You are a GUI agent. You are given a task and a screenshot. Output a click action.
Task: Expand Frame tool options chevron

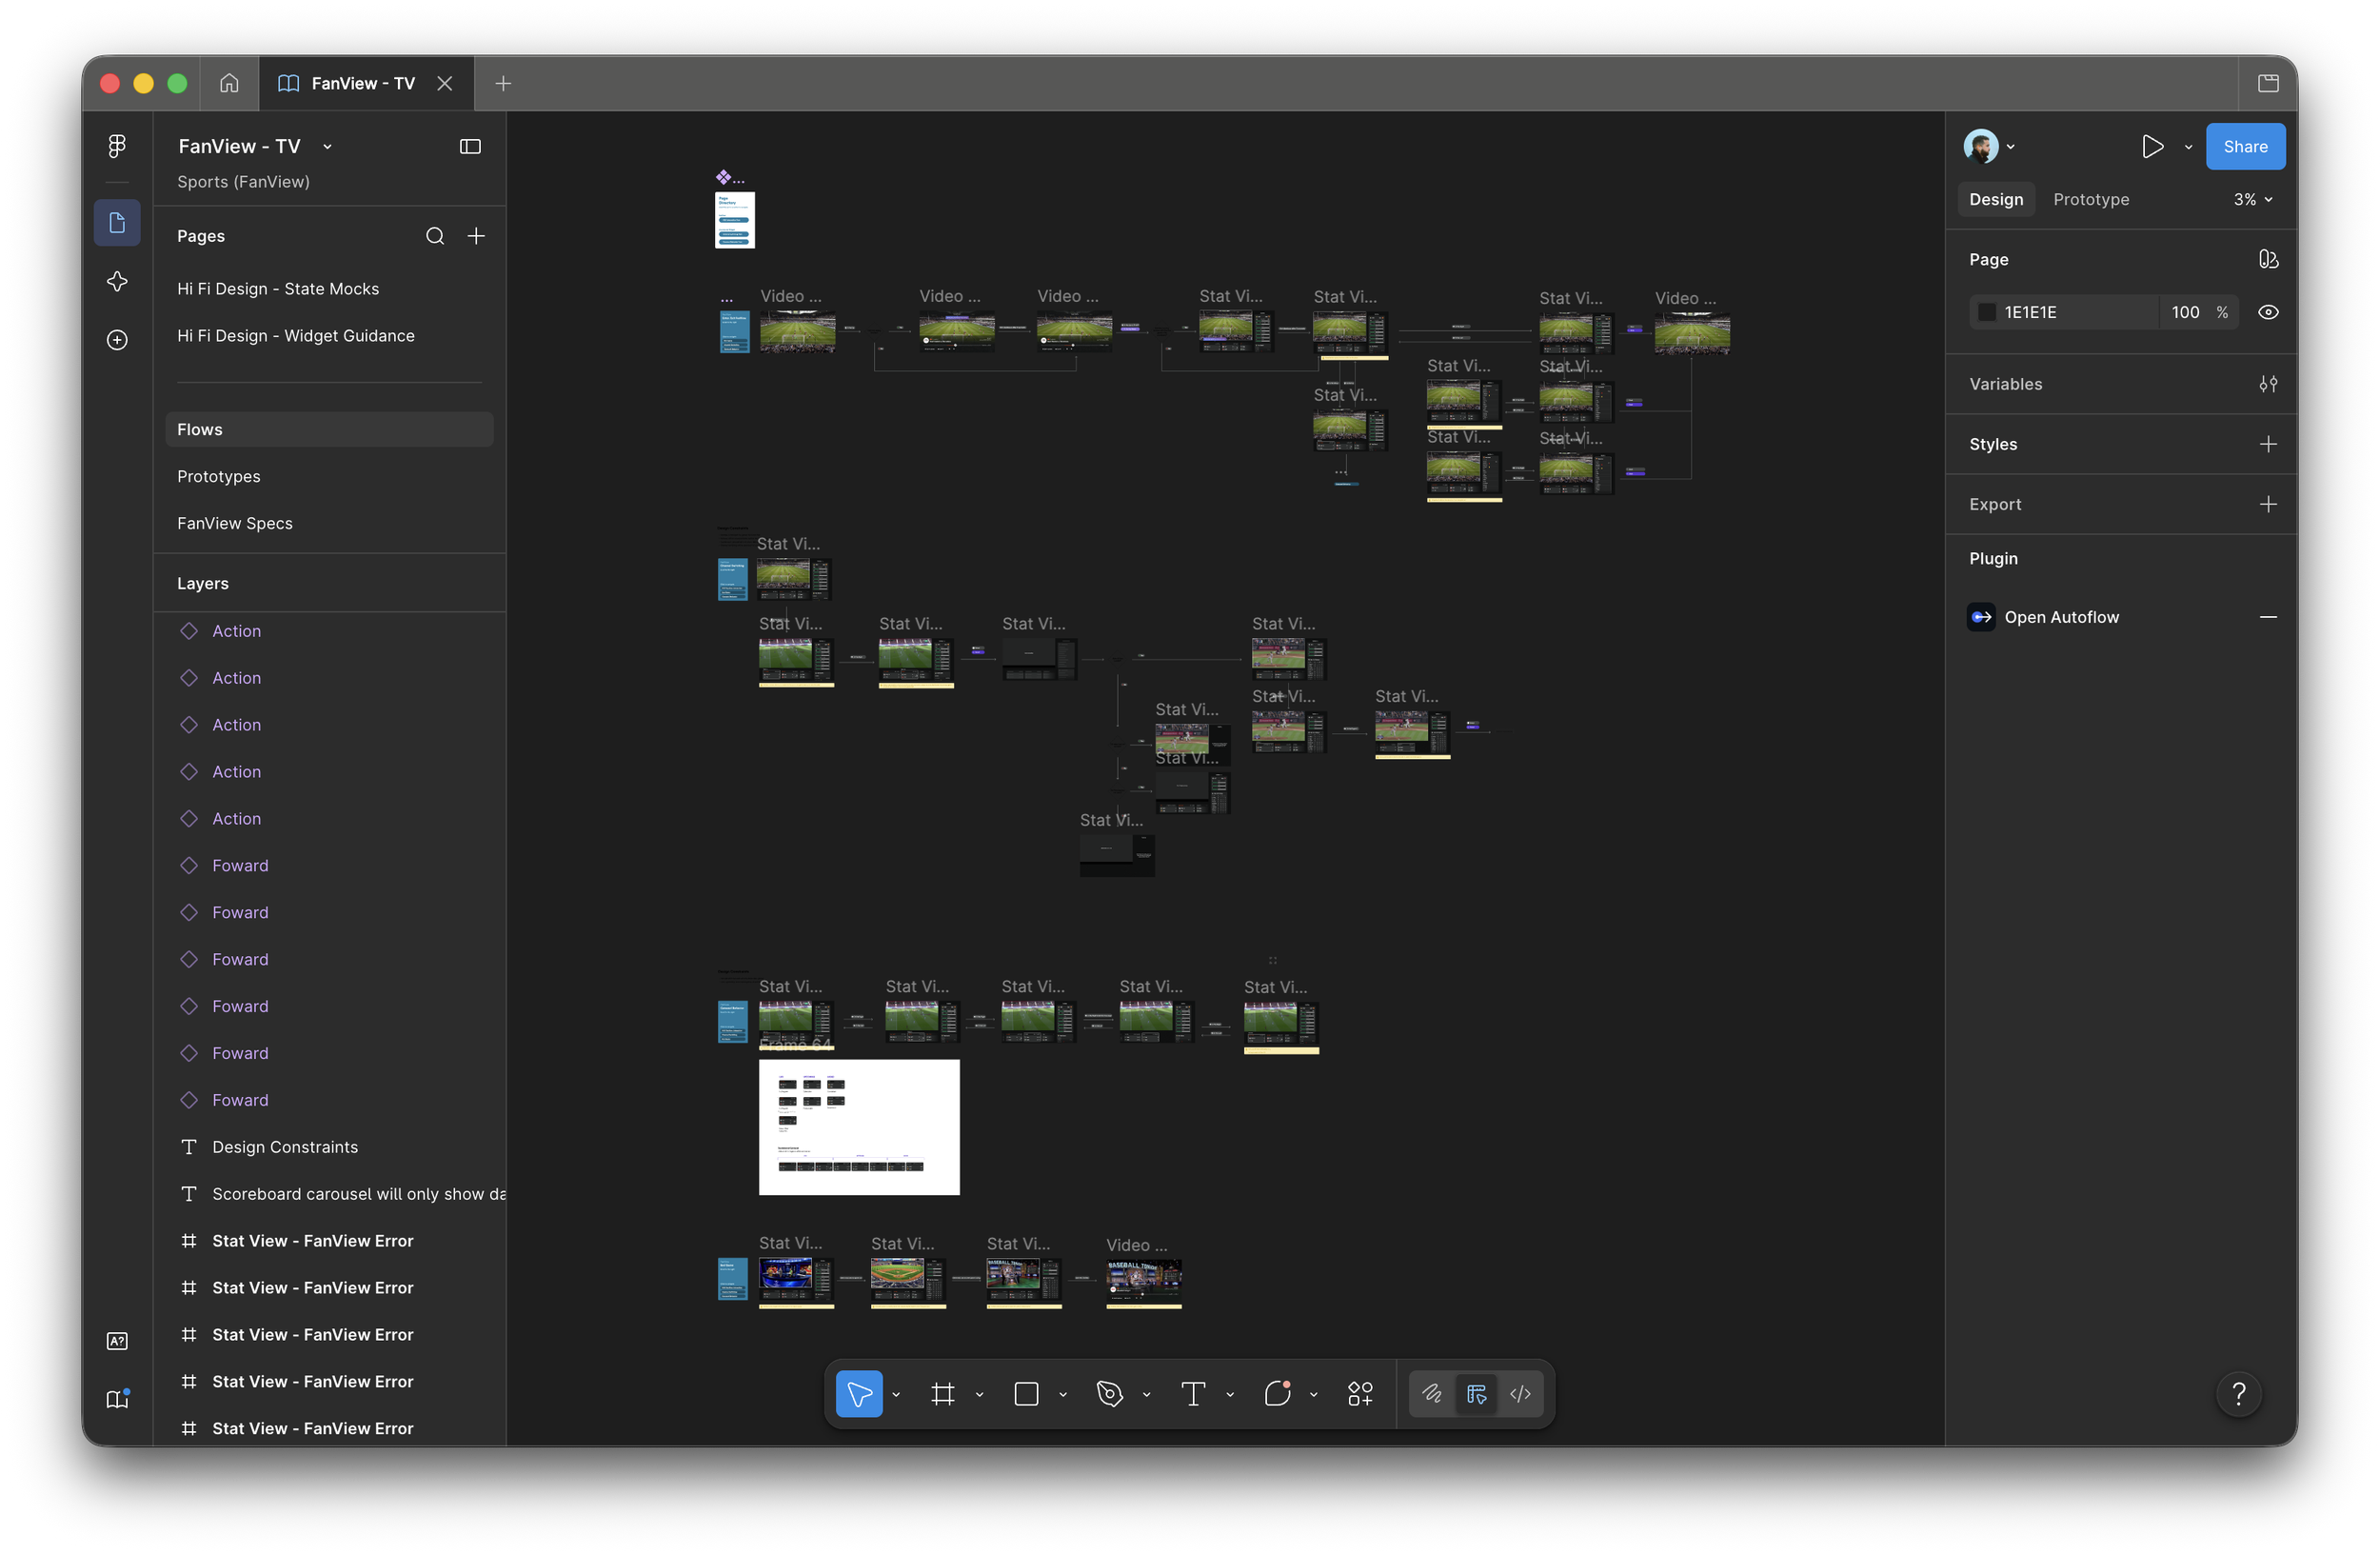coord(979,1394)
